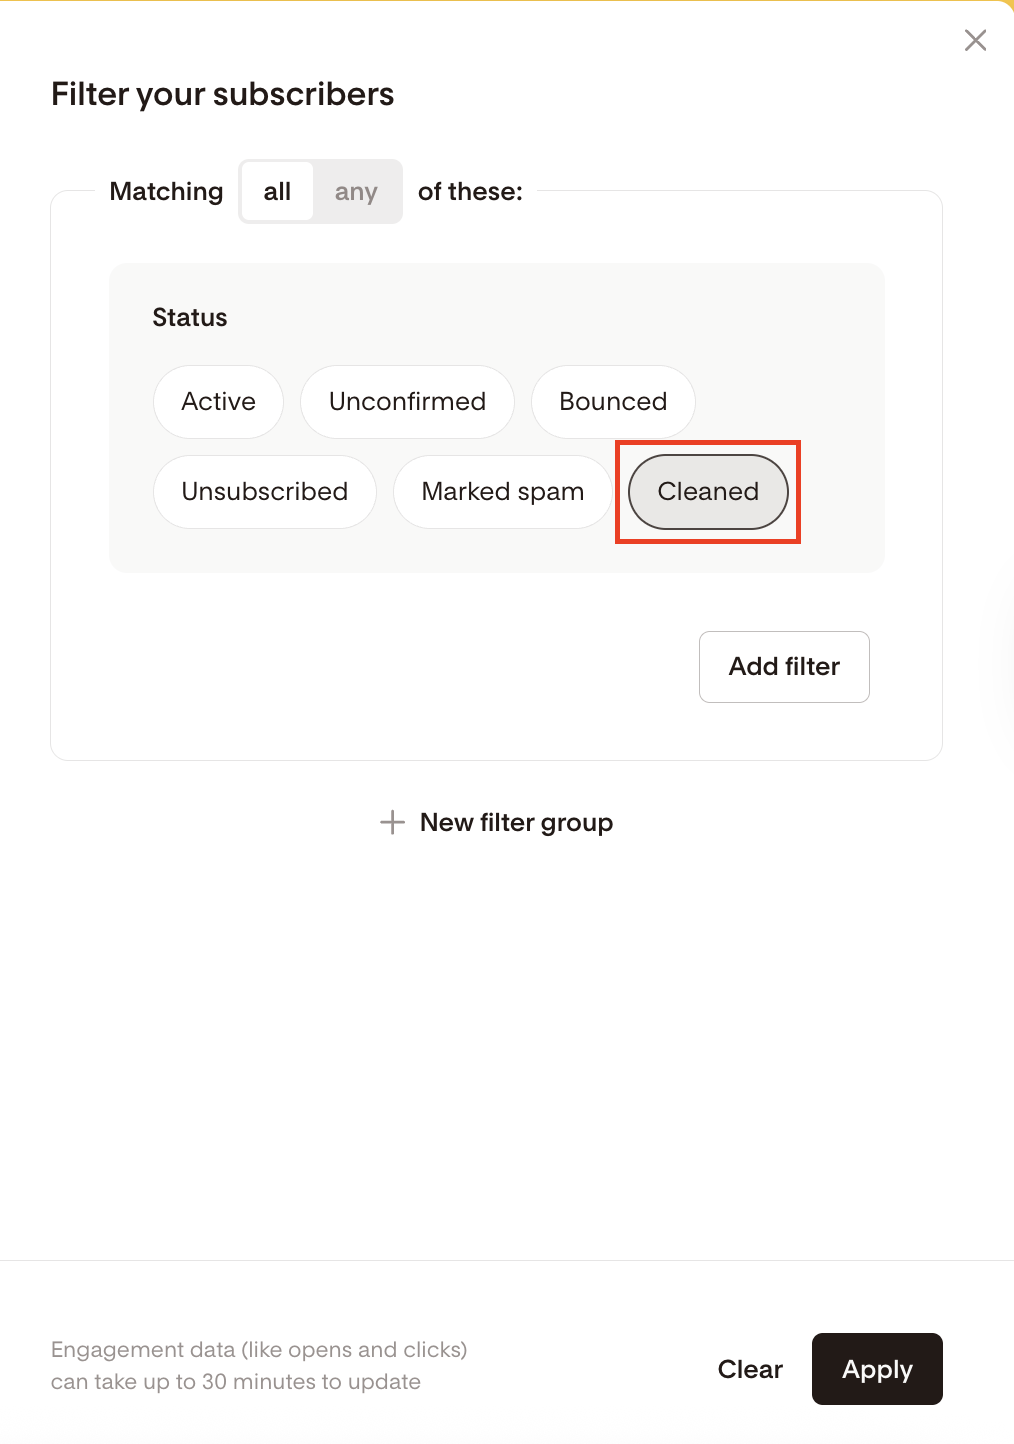Close the filter subscribers dialog

tap(975, 40)
